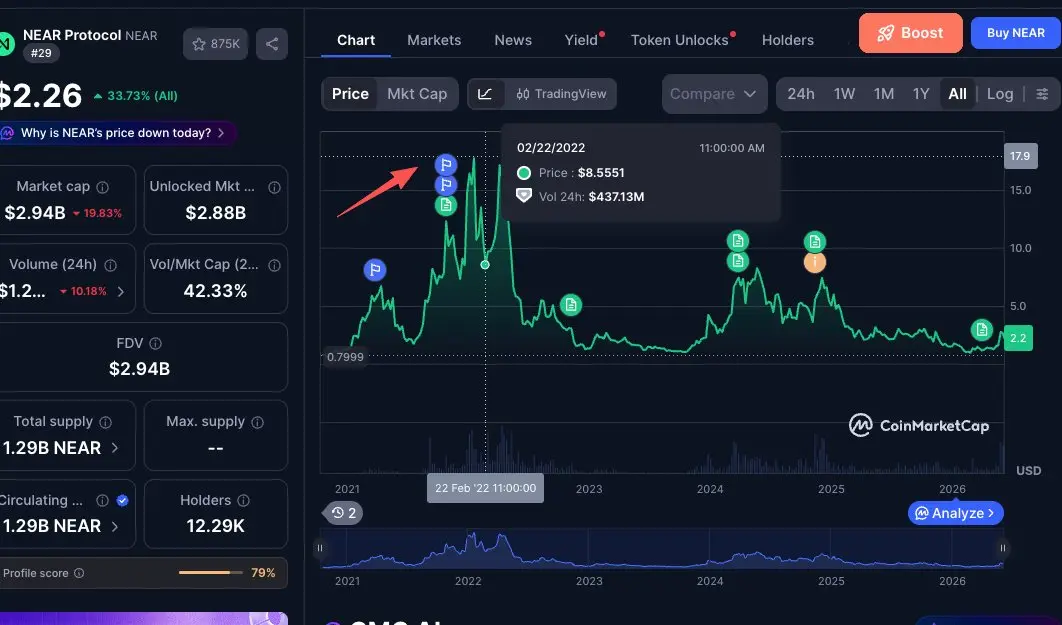The width and height of the screenshot is (1062, 625).
Task: Add NEAR to watchlist star button
Action: pos(215,44)
